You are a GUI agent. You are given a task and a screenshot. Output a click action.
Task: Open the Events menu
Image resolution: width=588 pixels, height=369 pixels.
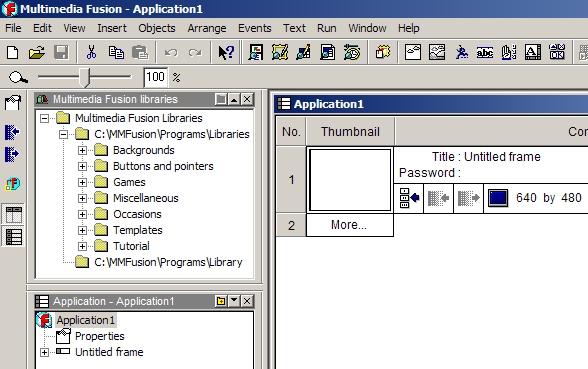tap(255, 28)
